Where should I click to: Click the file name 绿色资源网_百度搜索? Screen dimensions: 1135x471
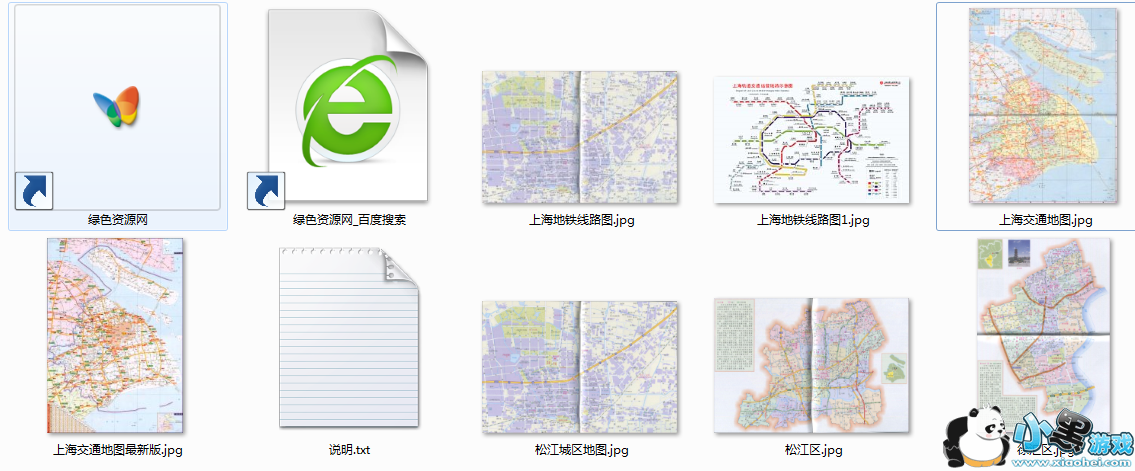coord(349,220)
